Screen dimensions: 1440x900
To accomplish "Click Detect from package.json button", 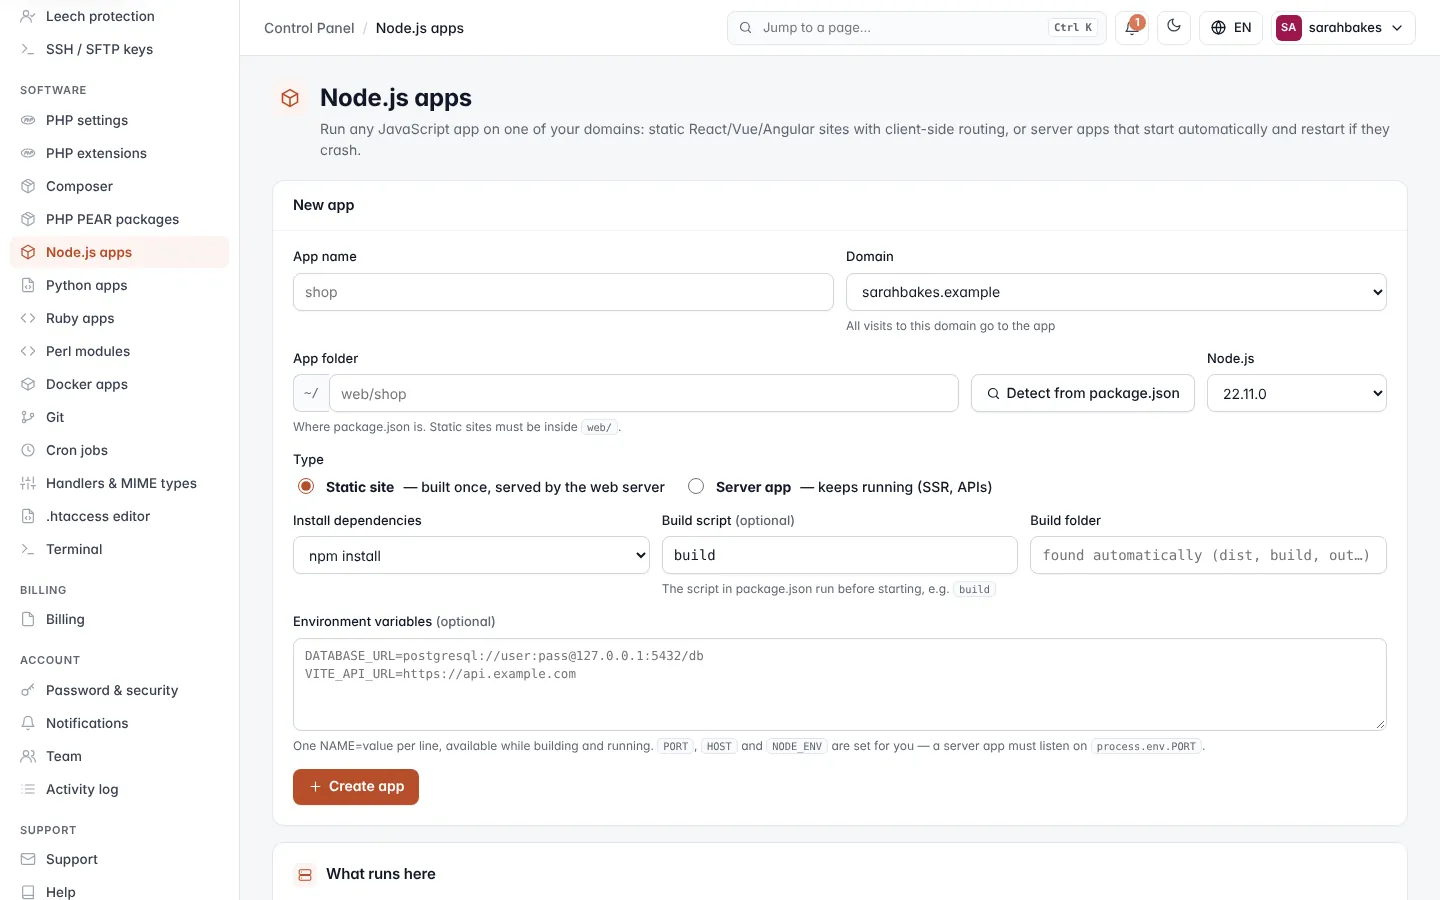I will (1083, 393).
